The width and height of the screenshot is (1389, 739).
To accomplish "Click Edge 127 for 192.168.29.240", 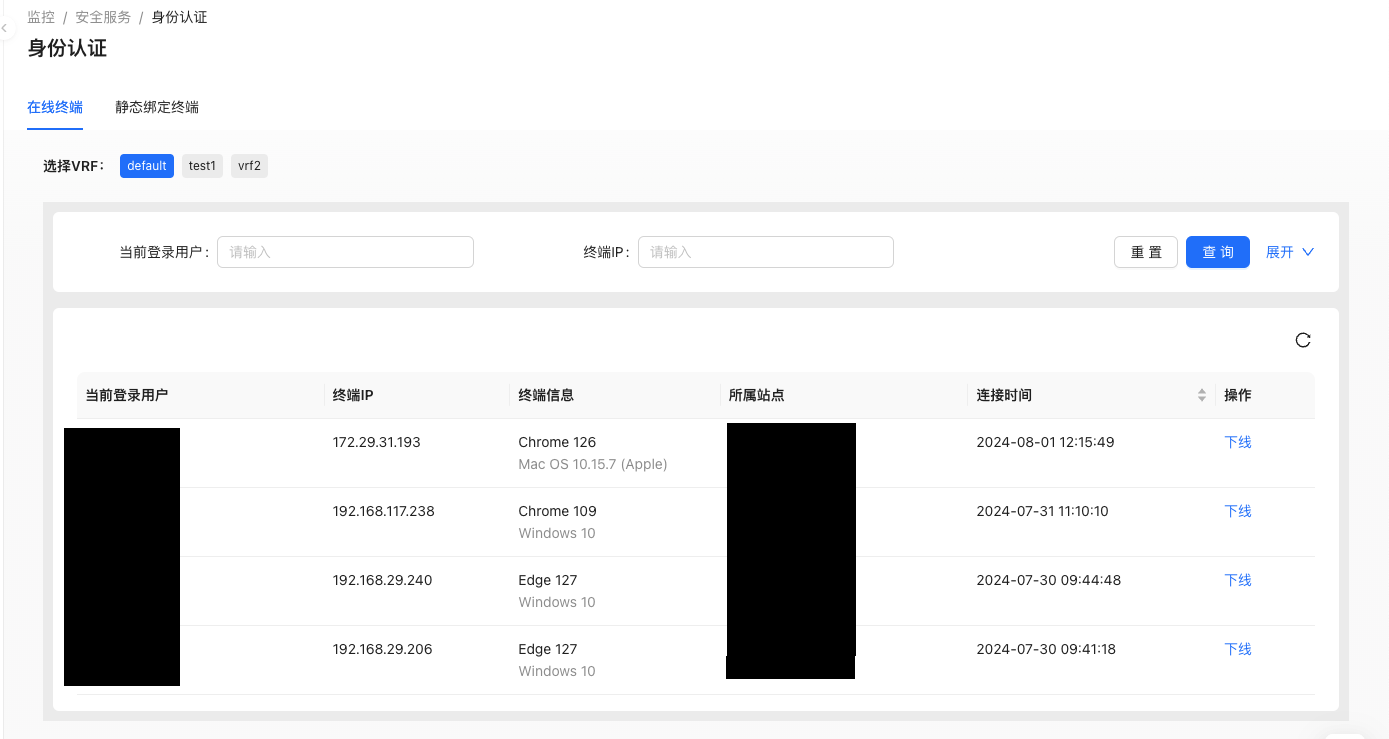I will coord(548,580).
